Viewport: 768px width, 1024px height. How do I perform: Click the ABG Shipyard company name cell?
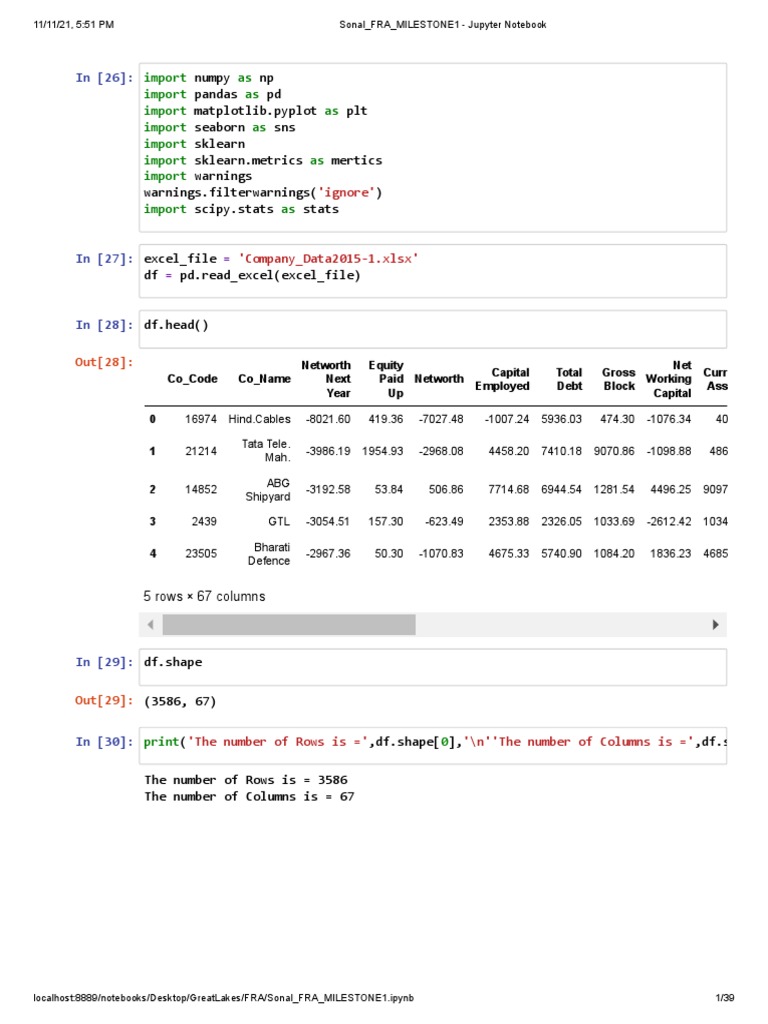tap(268, 490)
